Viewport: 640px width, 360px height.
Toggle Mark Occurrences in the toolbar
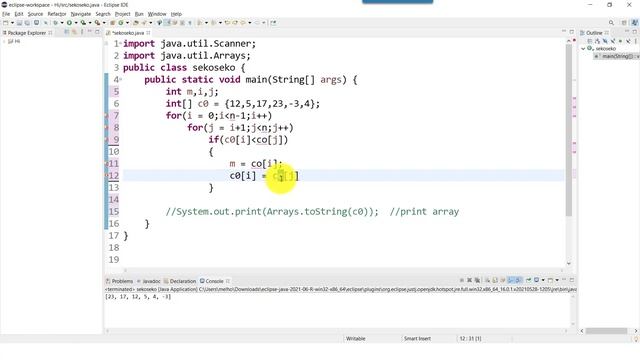[x=167, y=23]
